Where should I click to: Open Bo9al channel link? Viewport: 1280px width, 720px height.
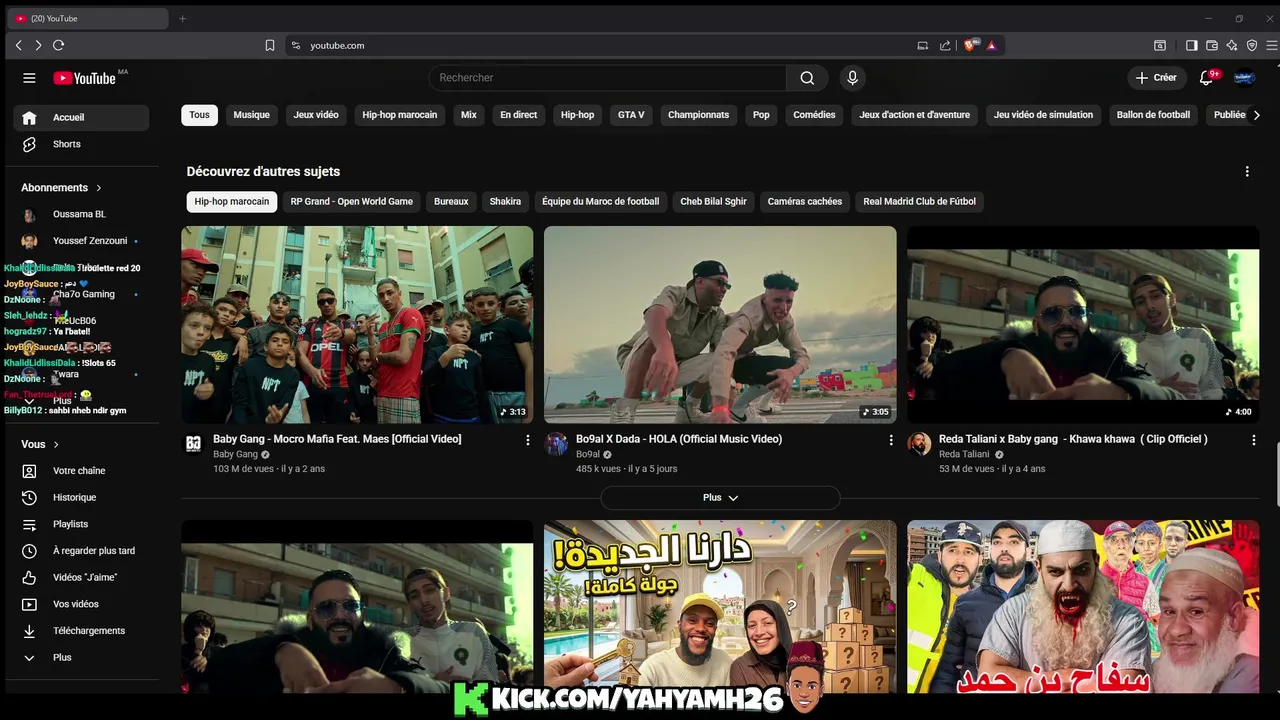[587, 454]
